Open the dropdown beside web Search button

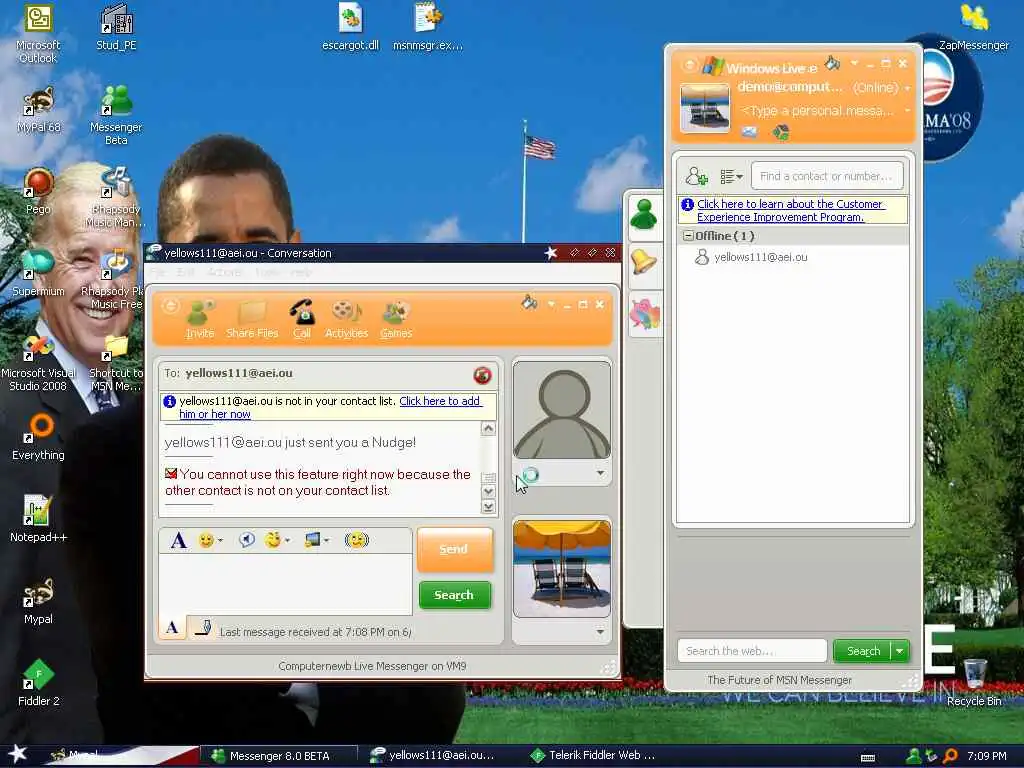click(899, 651)
